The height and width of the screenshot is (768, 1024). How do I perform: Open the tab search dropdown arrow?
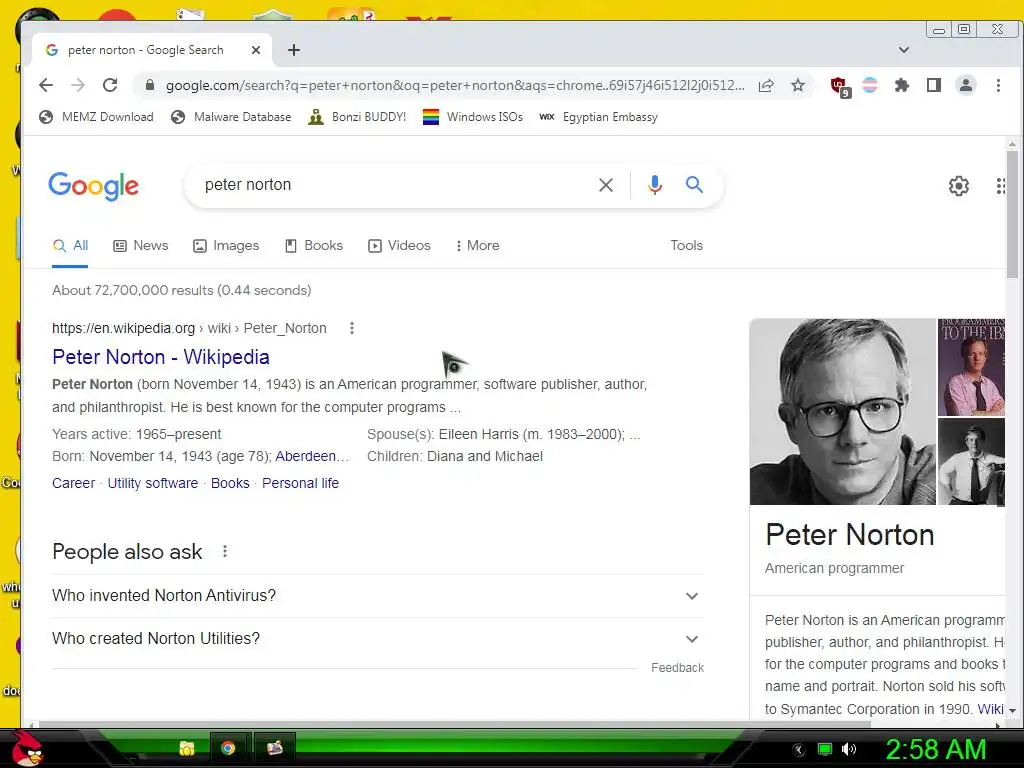pos(904,50)
